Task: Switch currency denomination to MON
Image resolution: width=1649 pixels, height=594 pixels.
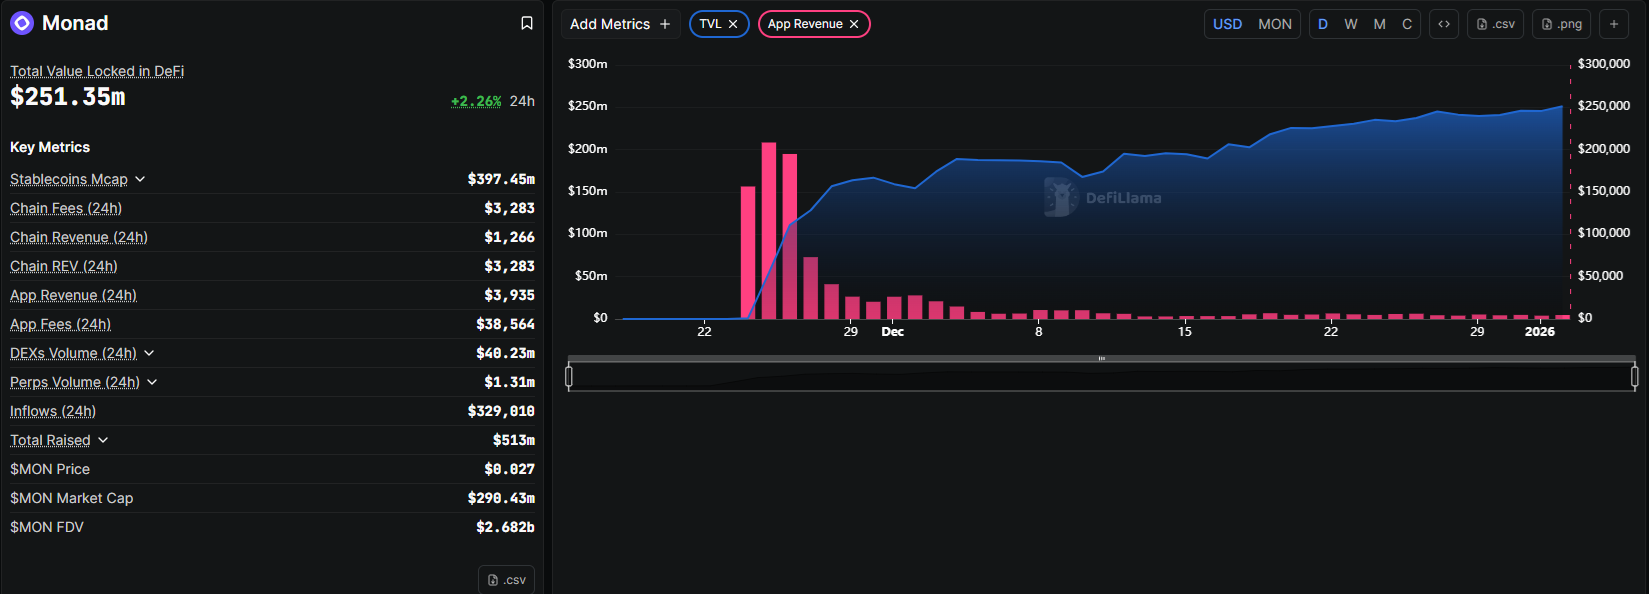Action: click(x=1274, y=24)
